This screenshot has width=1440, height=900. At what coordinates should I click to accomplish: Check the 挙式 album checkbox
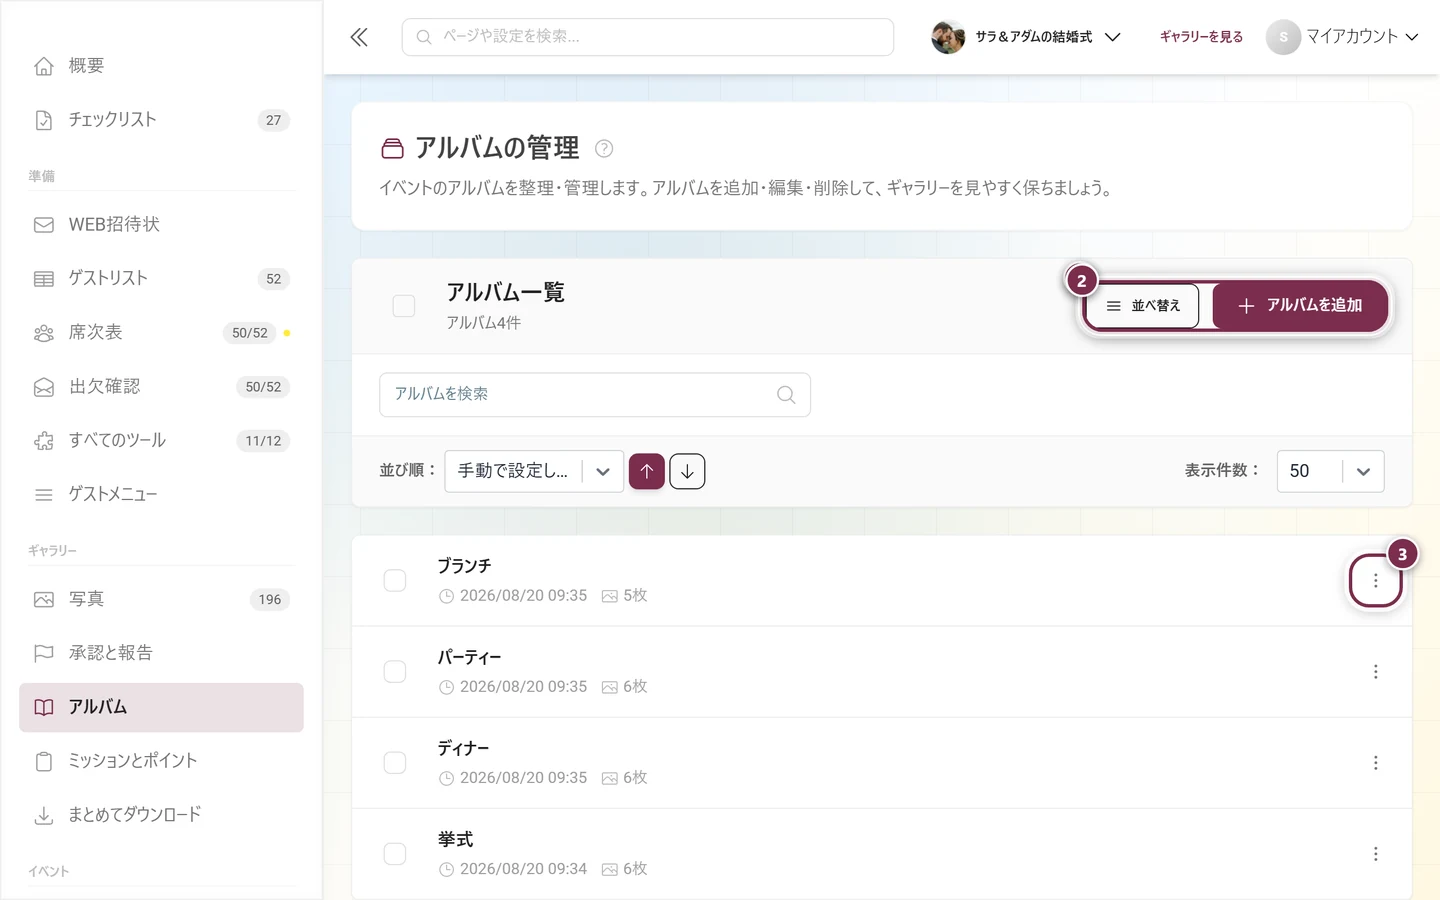click(x=395, y=854)
